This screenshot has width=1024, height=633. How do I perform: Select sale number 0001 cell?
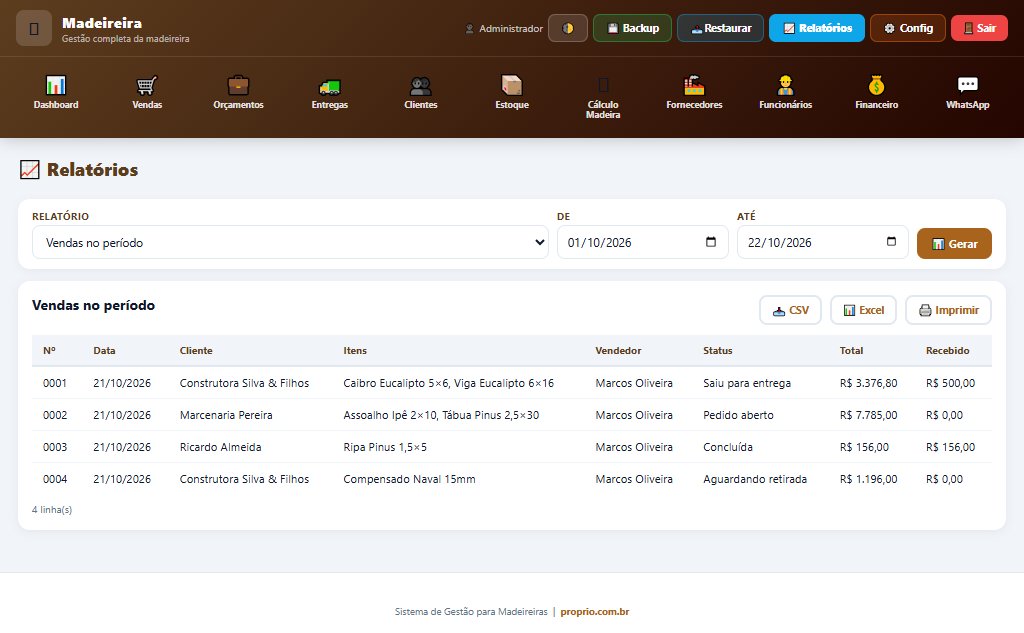(x=55, y=383)
